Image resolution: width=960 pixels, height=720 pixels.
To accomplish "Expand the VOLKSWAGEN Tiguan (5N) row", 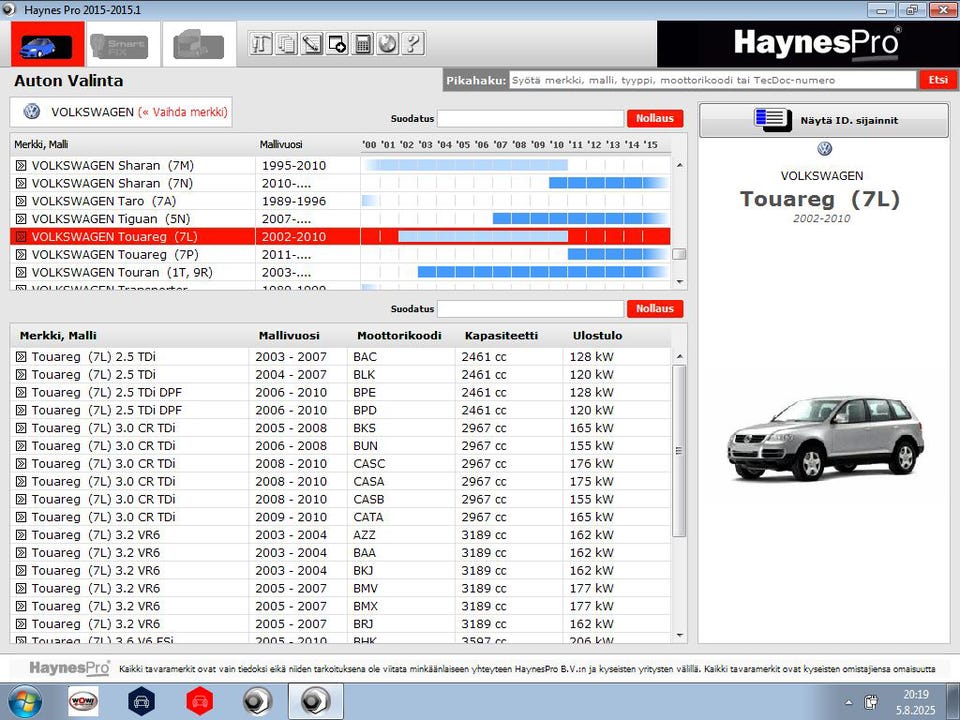I will click(x=22, y=219).
